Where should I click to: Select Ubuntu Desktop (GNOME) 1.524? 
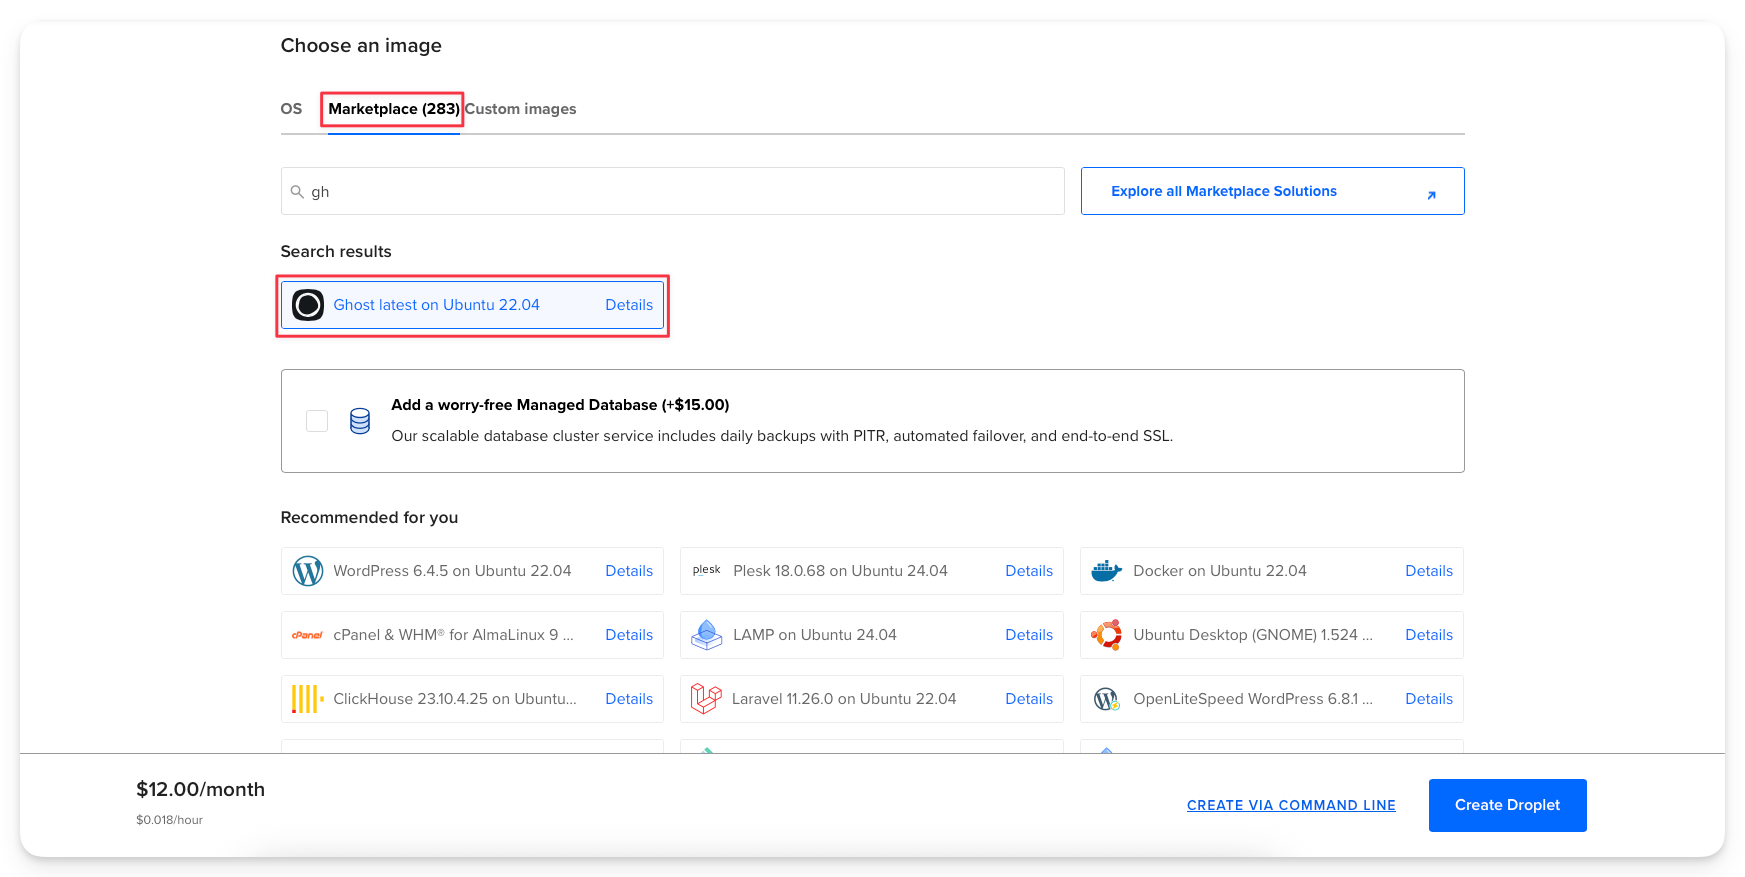click(1272, 635)
